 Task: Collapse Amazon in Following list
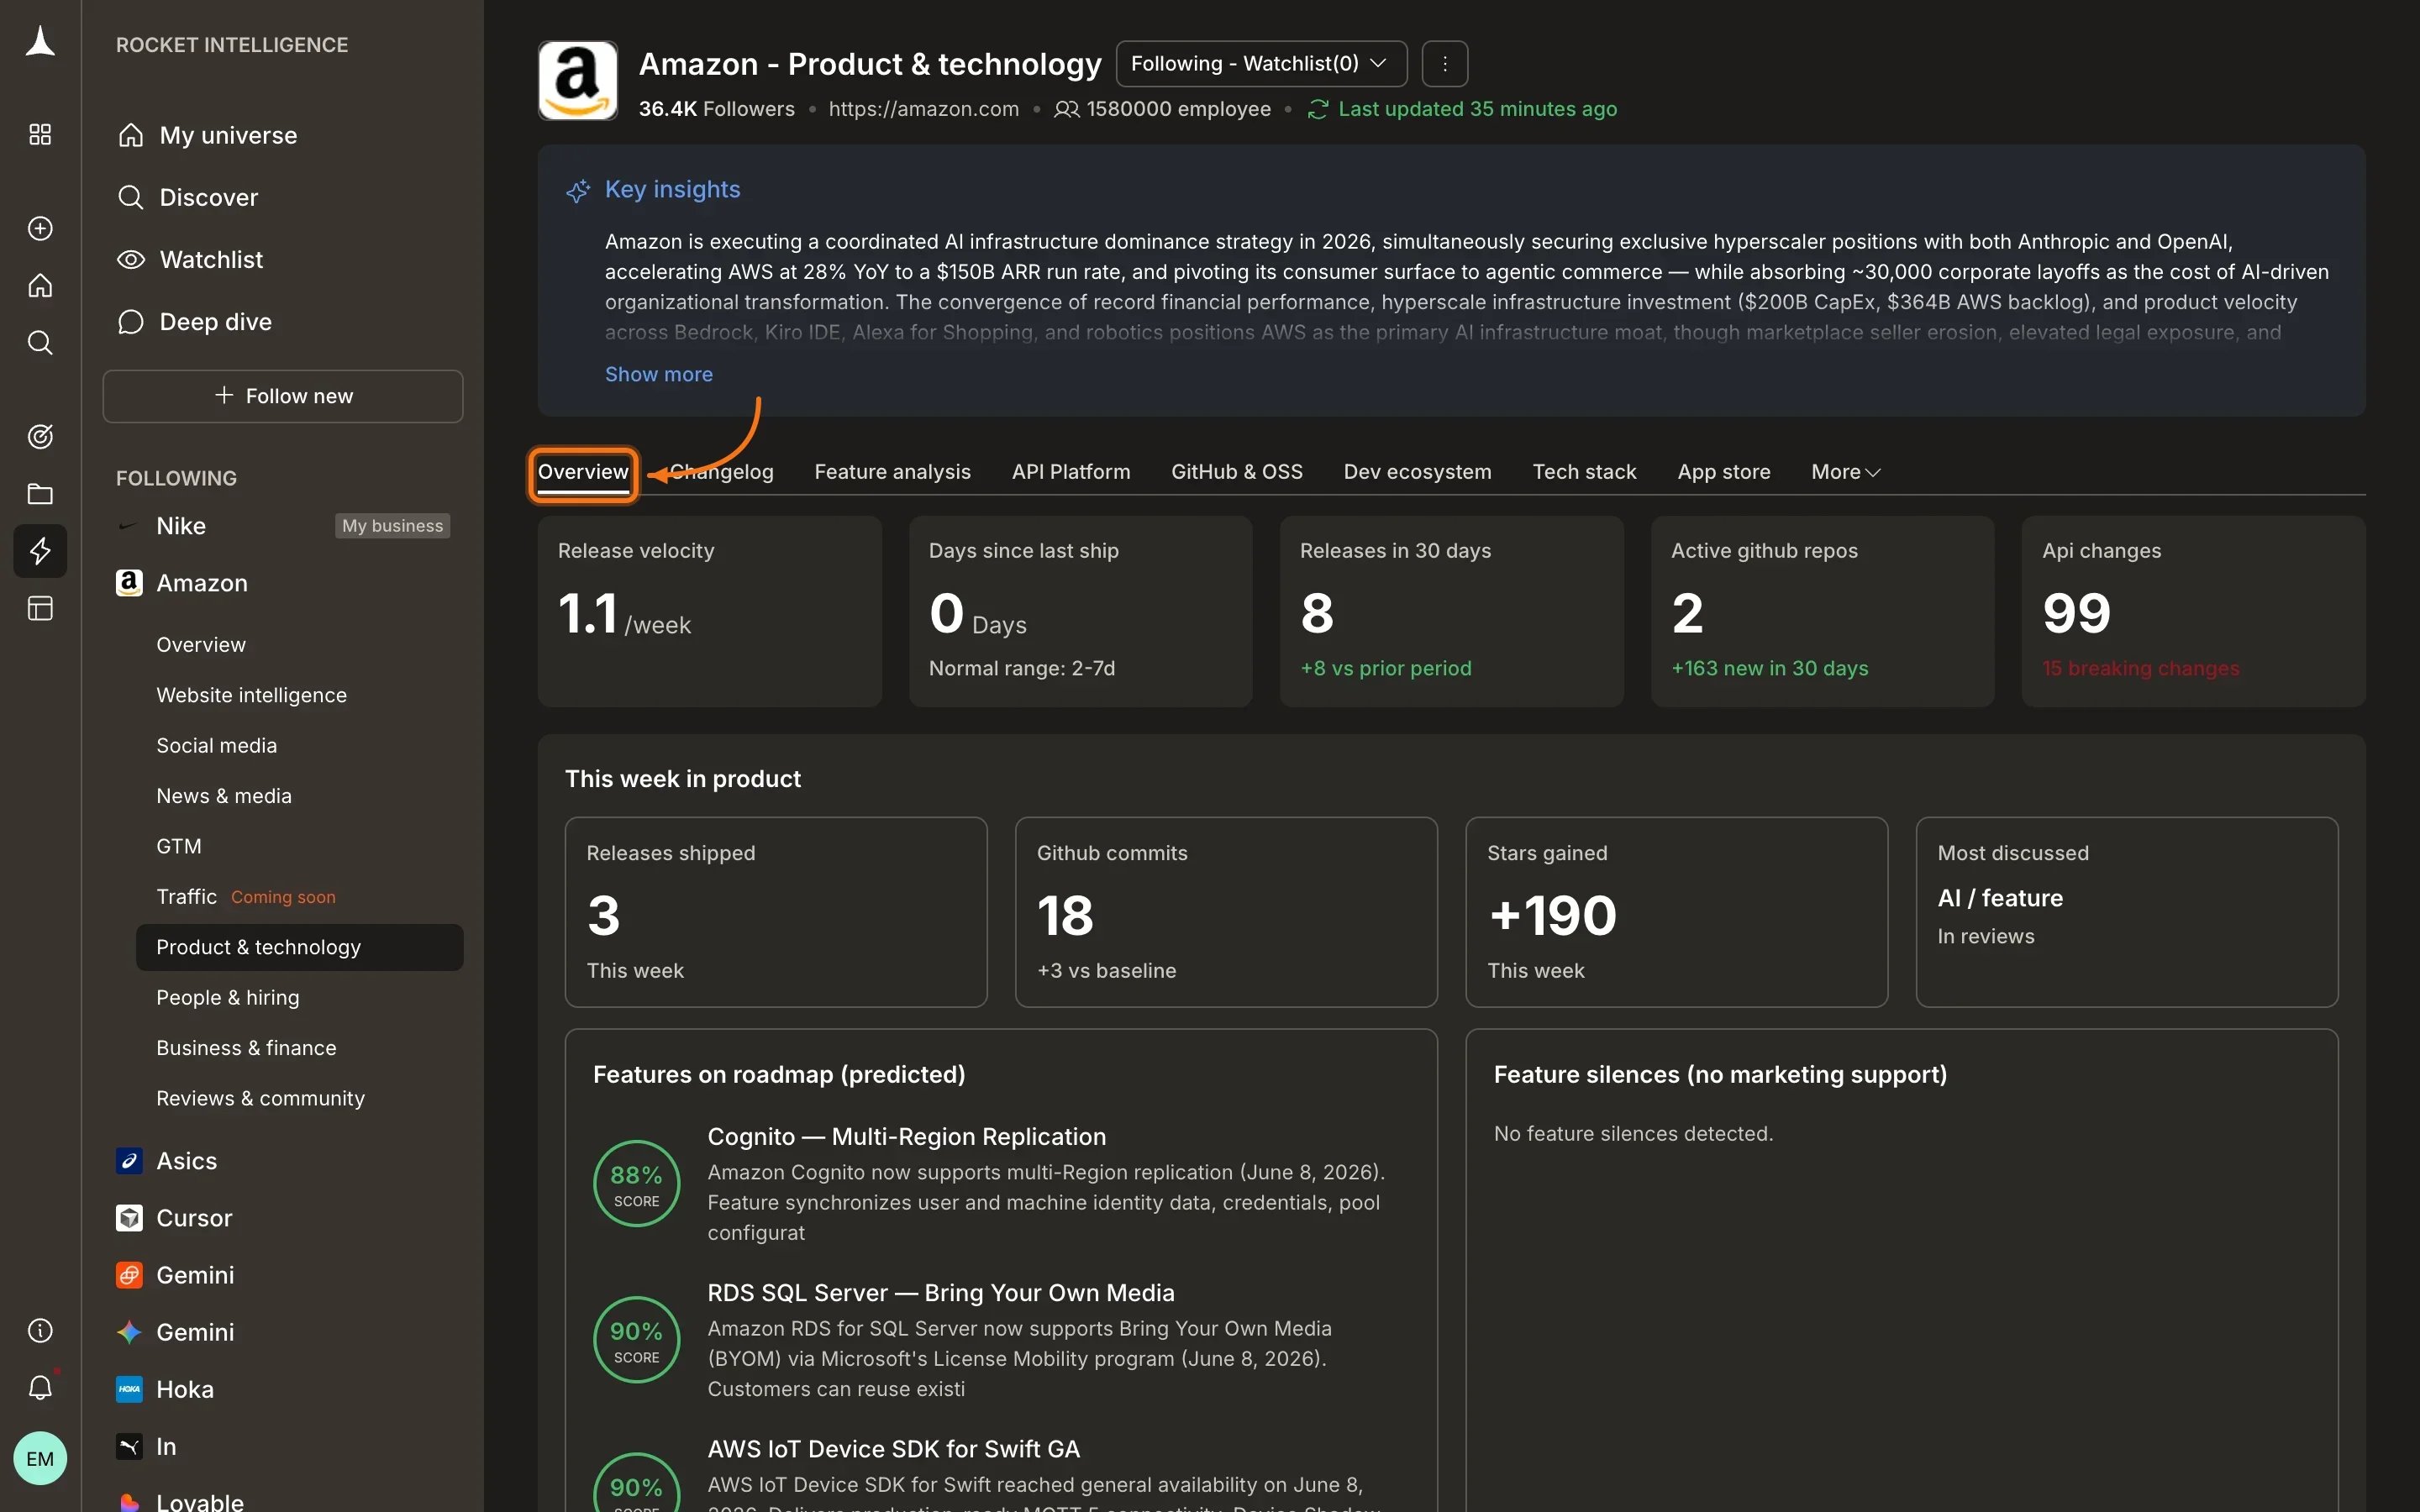coord(202,583)
